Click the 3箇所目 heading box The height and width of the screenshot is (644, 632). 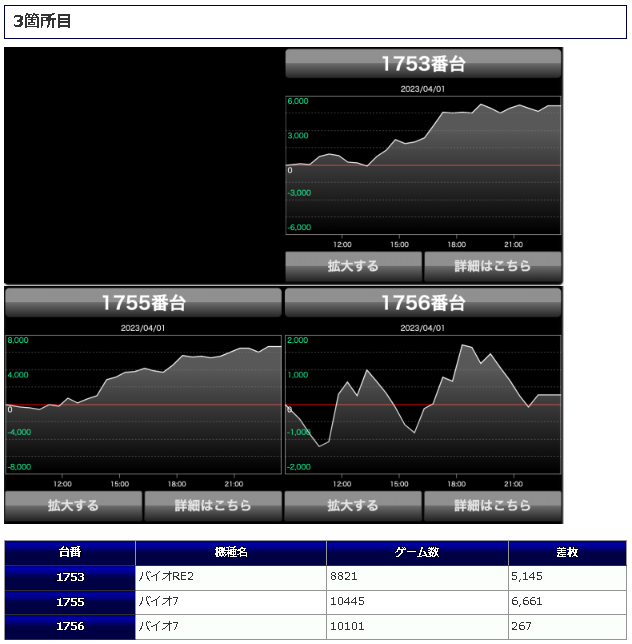coord(315,22)
